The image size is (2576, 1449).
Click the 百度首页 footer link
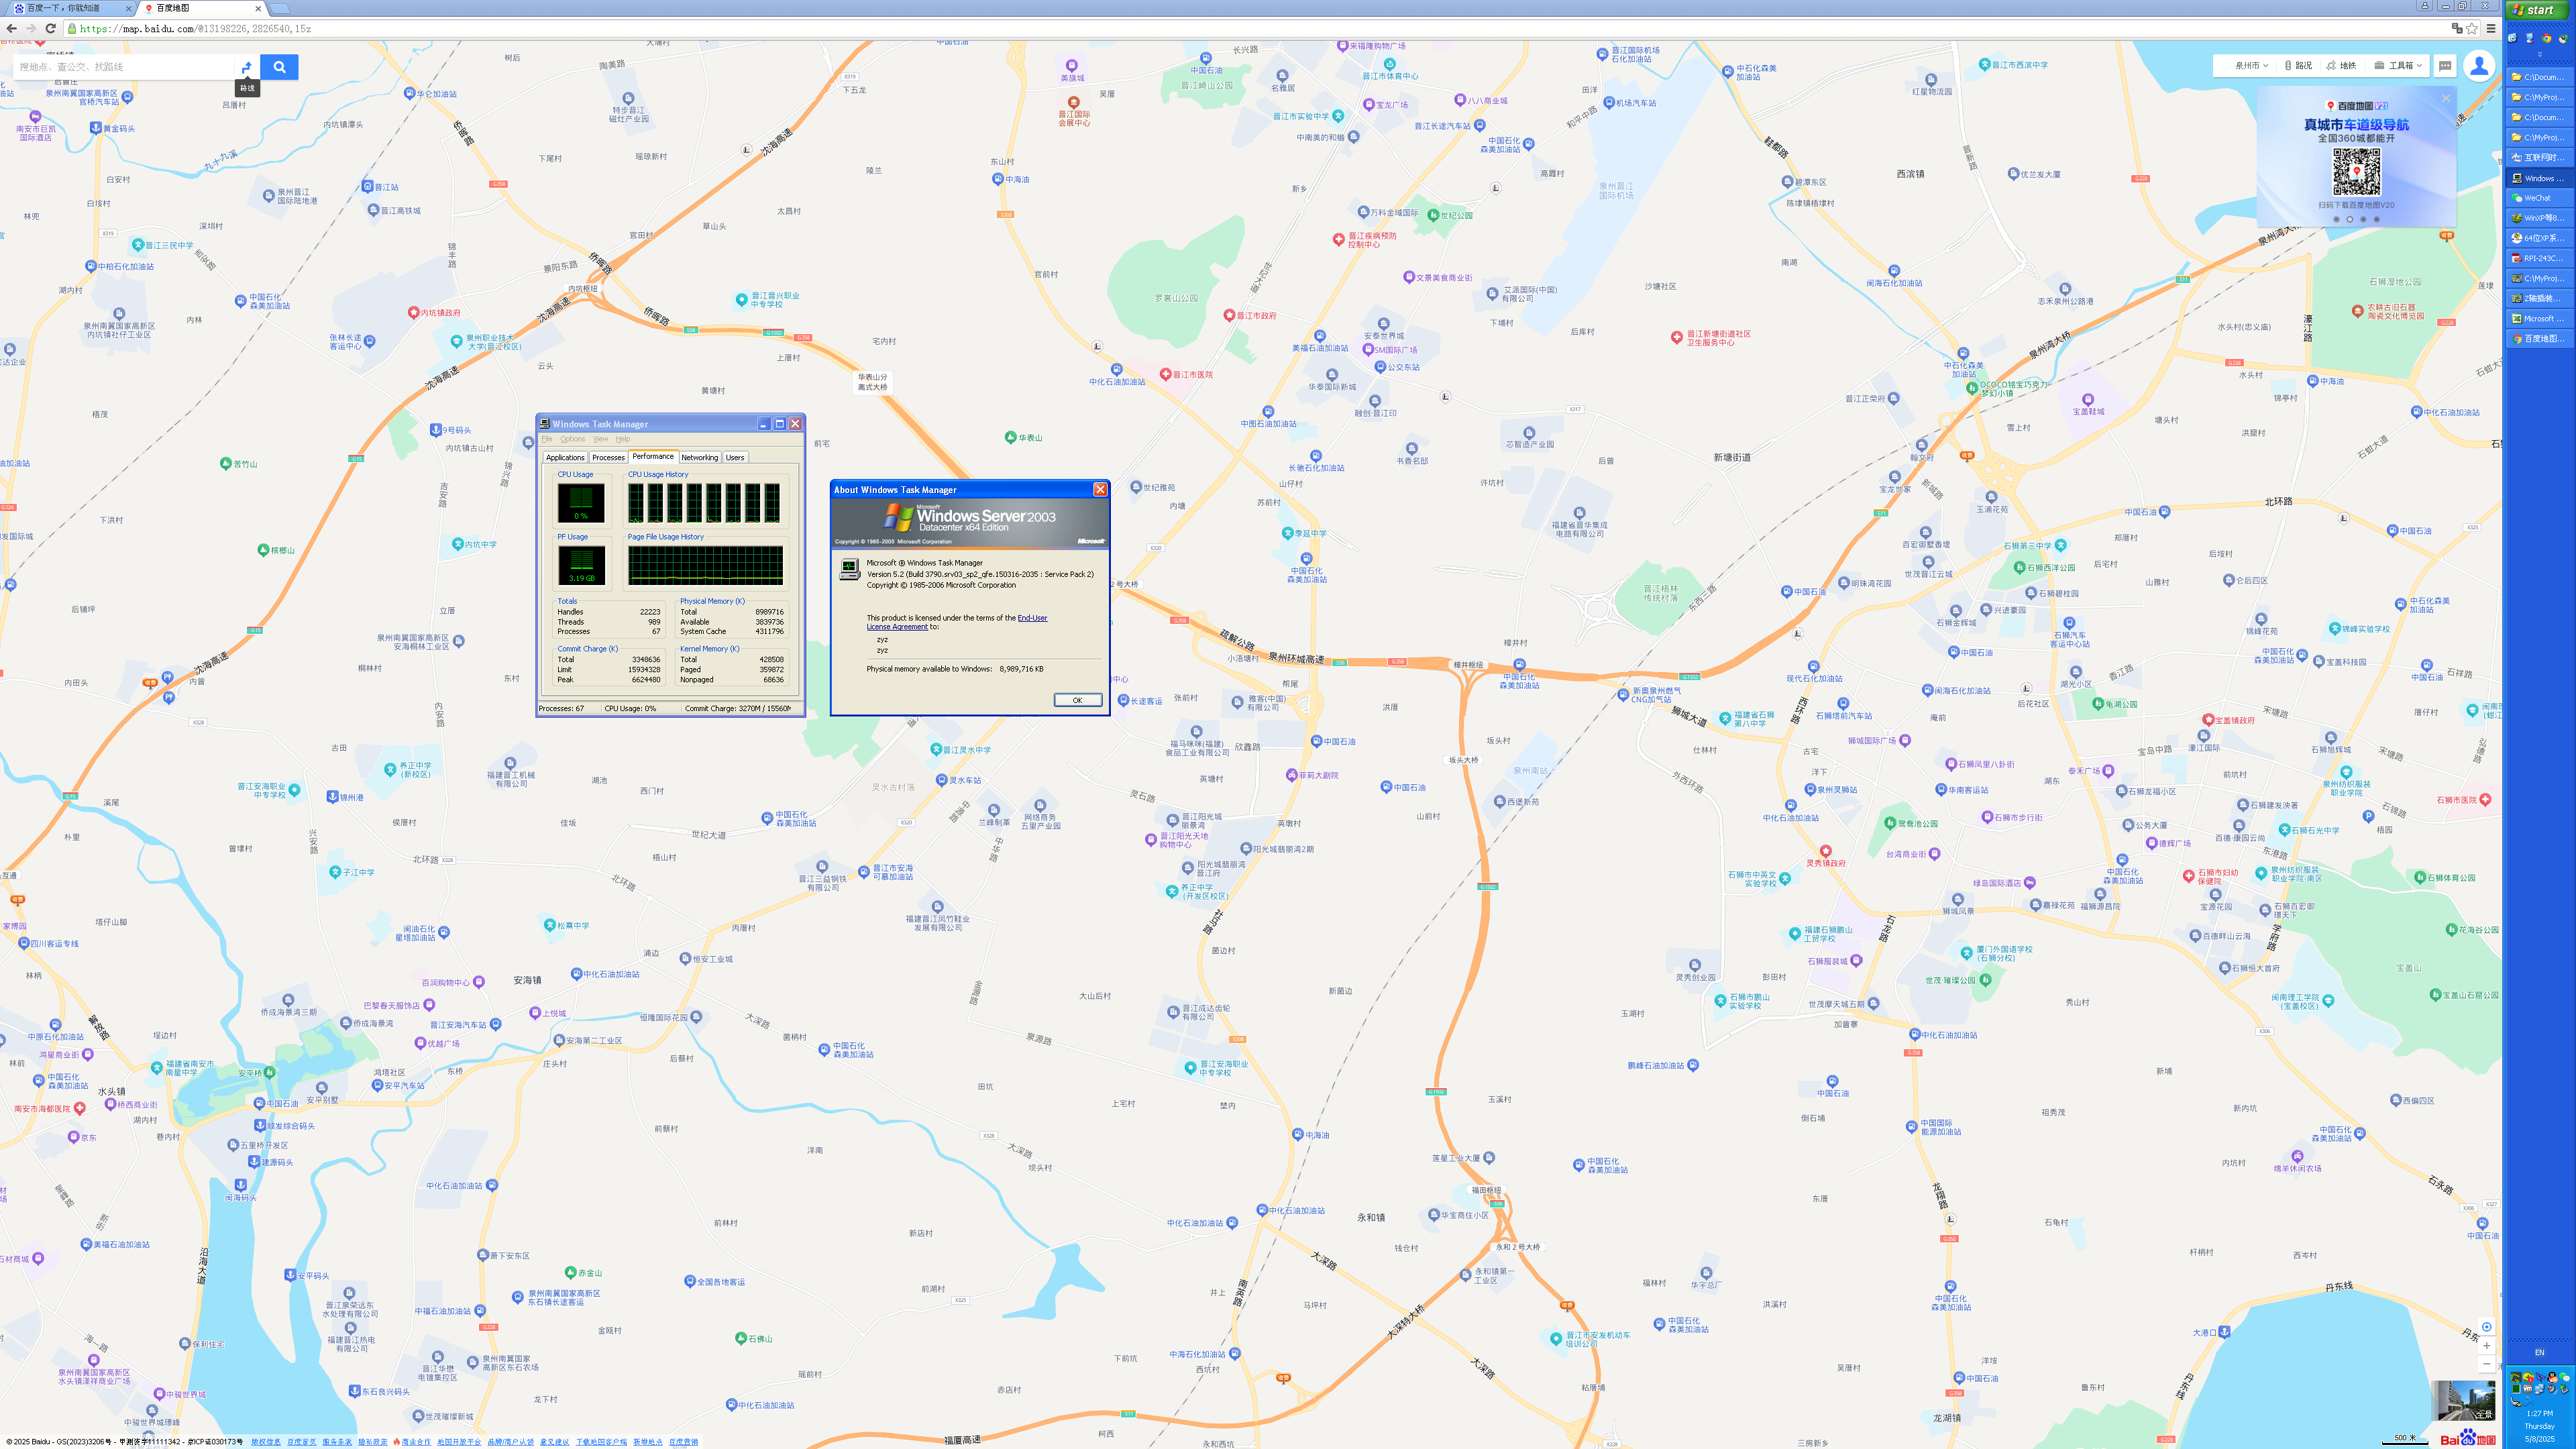click(x=301, y=1442)
